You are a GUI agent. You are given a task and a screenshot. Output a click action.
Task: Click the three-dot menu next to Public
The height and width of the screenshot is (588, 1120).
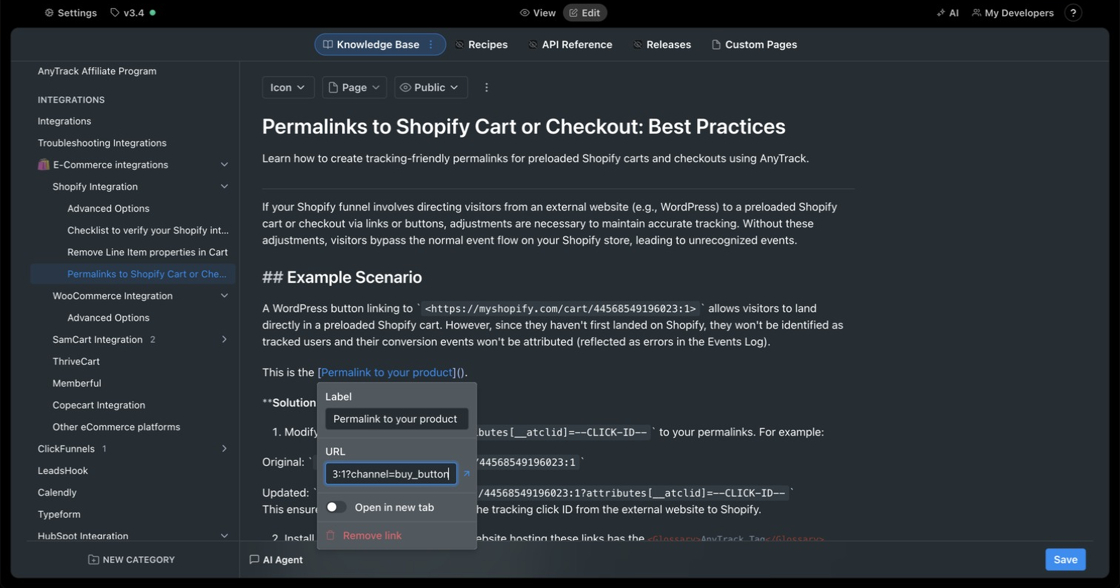point(486,88)
